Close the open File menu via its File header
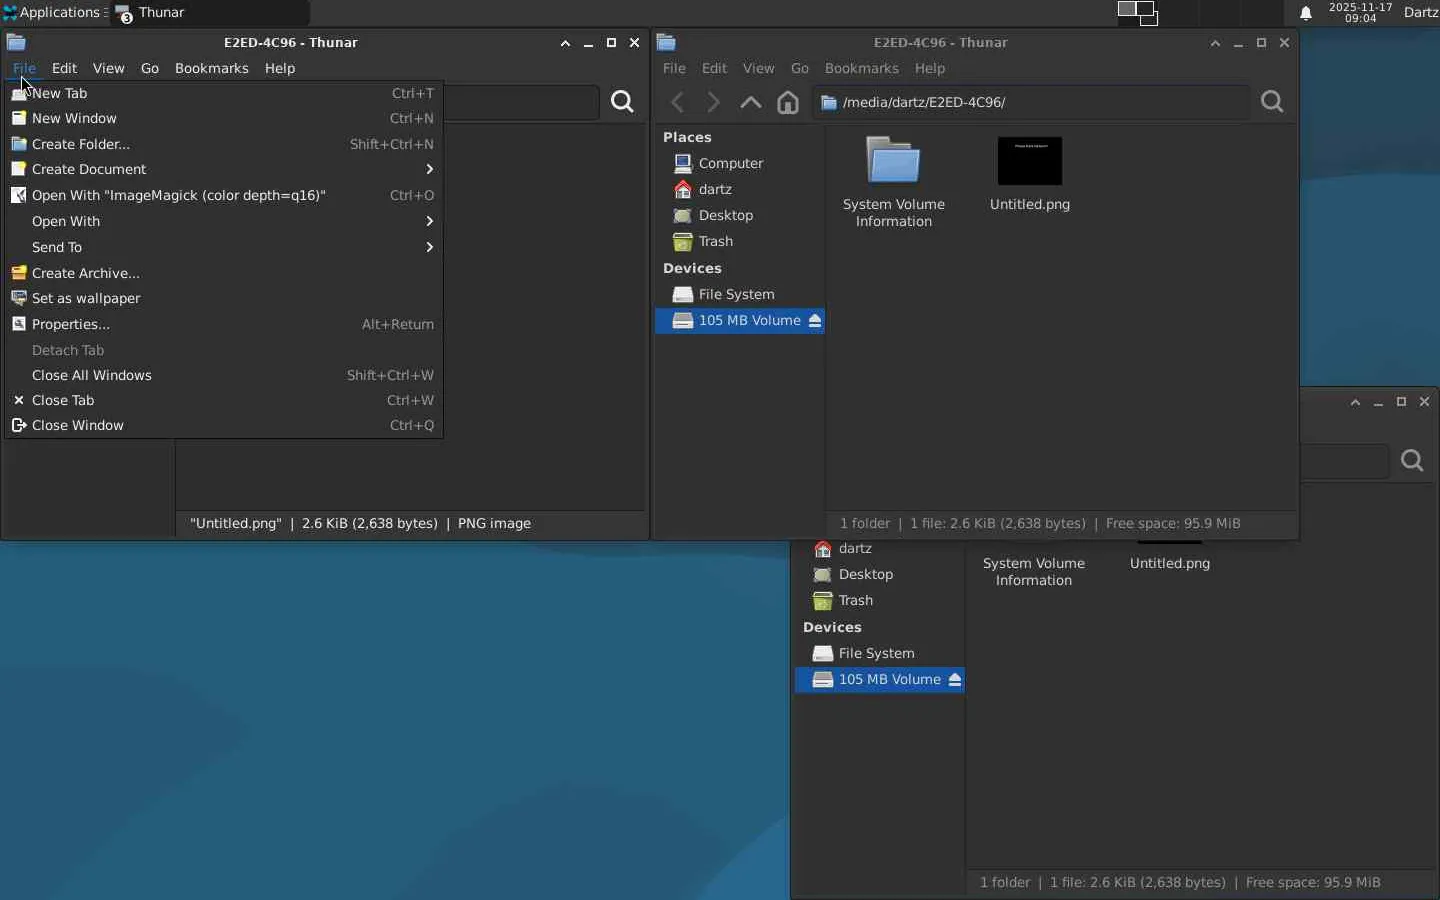The height and width of the screenshot is (900, 1440). (x=24, y=68)
